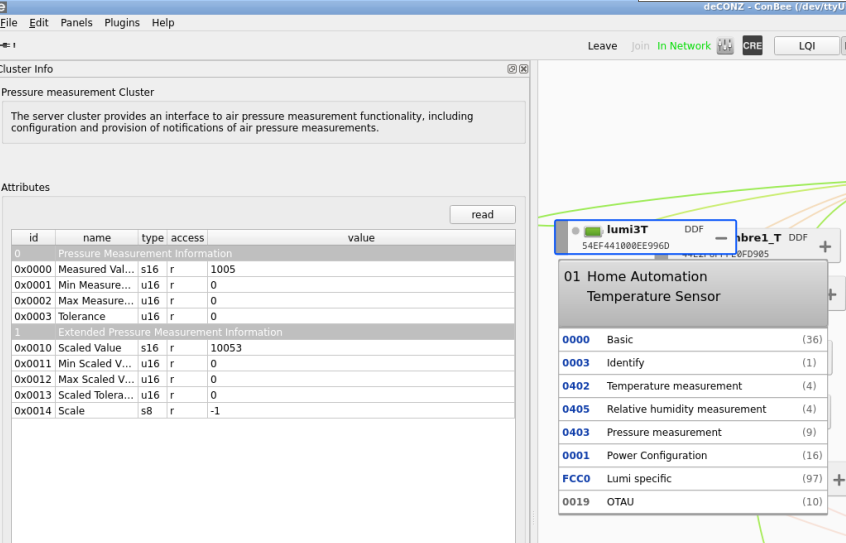The image size is (846, 543).
Task: Select the Pressure measurement 0403 cluster
Action: 693,432
